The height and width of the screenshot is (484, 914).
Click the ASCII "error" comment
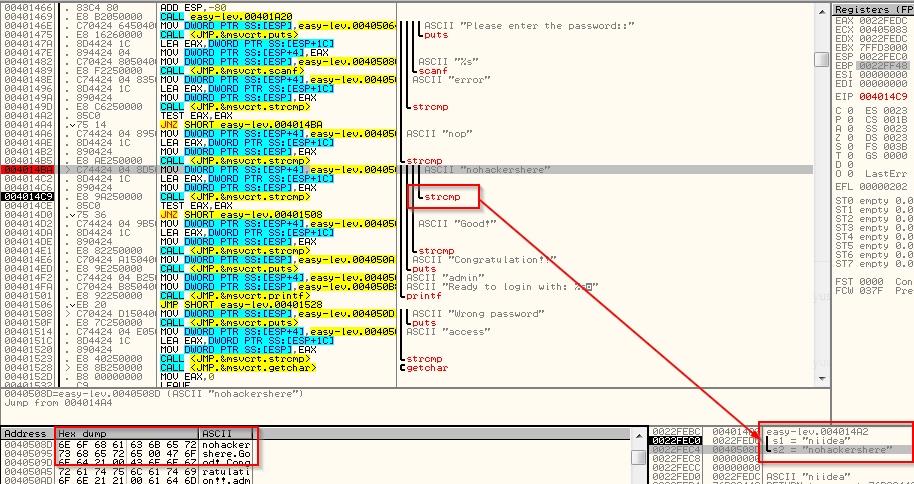[x=451, y=80]
